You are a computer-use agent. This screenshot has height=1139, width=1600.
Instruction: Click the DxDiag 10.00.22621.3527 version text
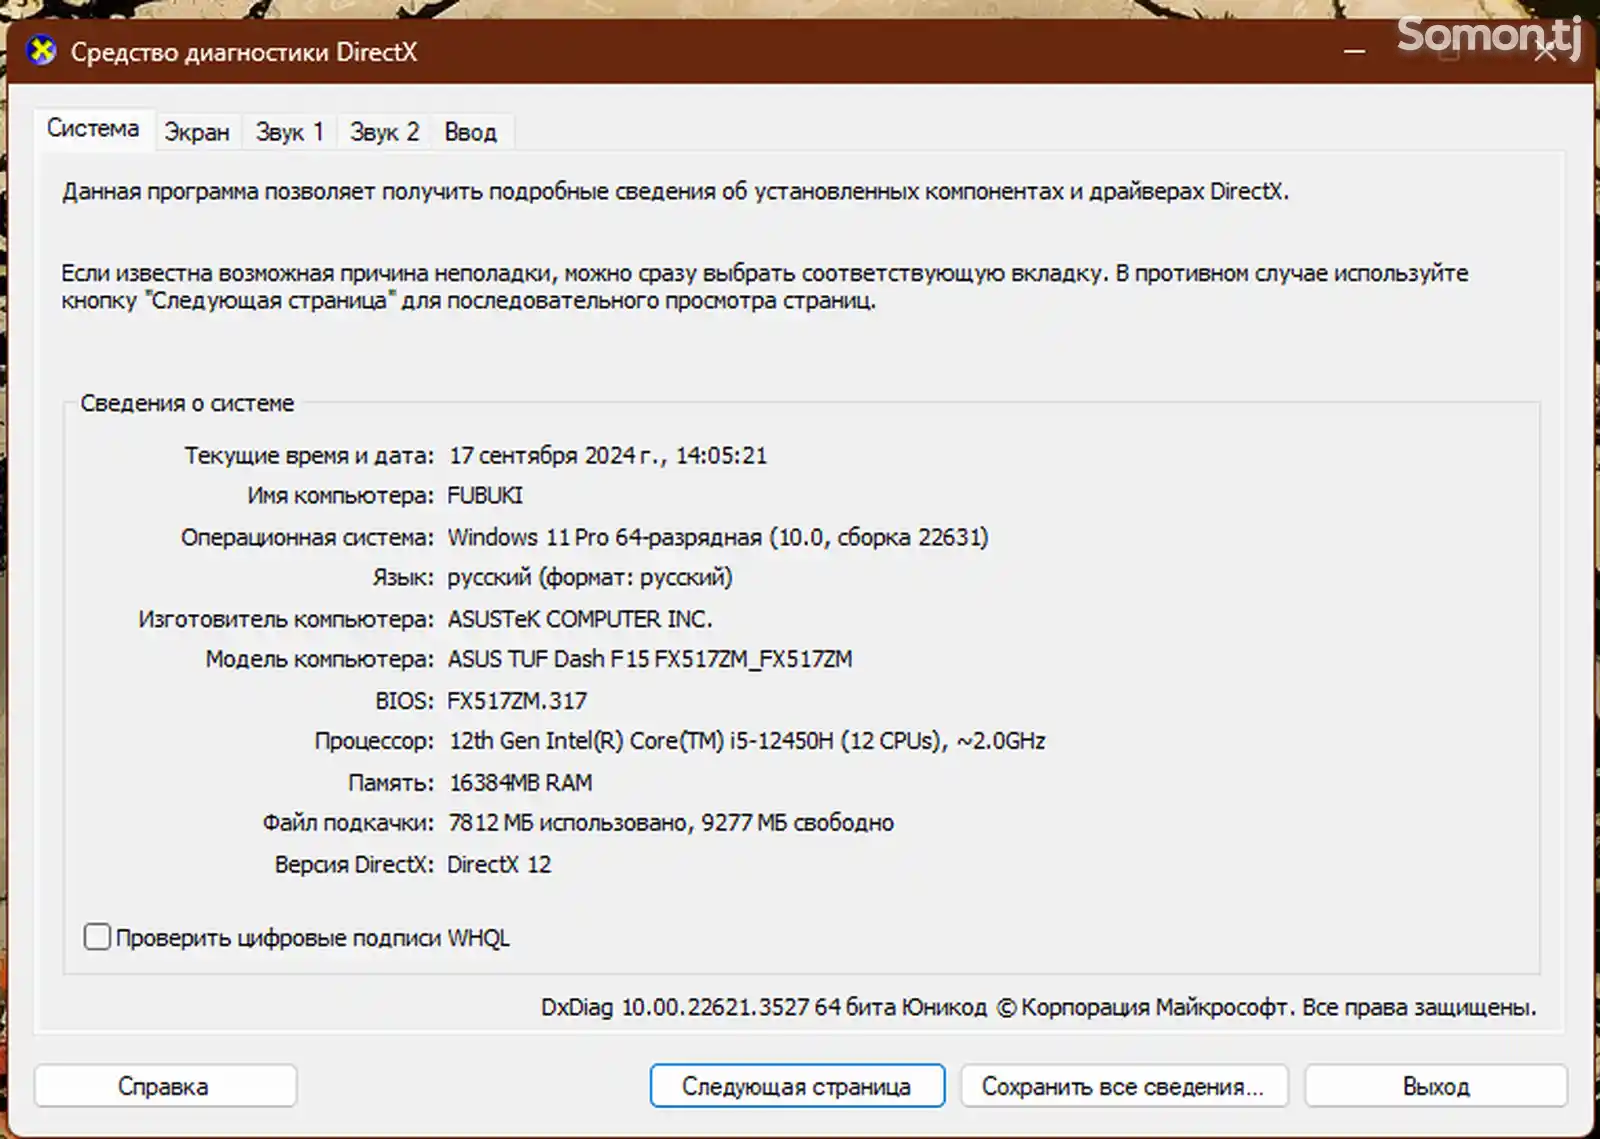(x=1039, y=1007)
